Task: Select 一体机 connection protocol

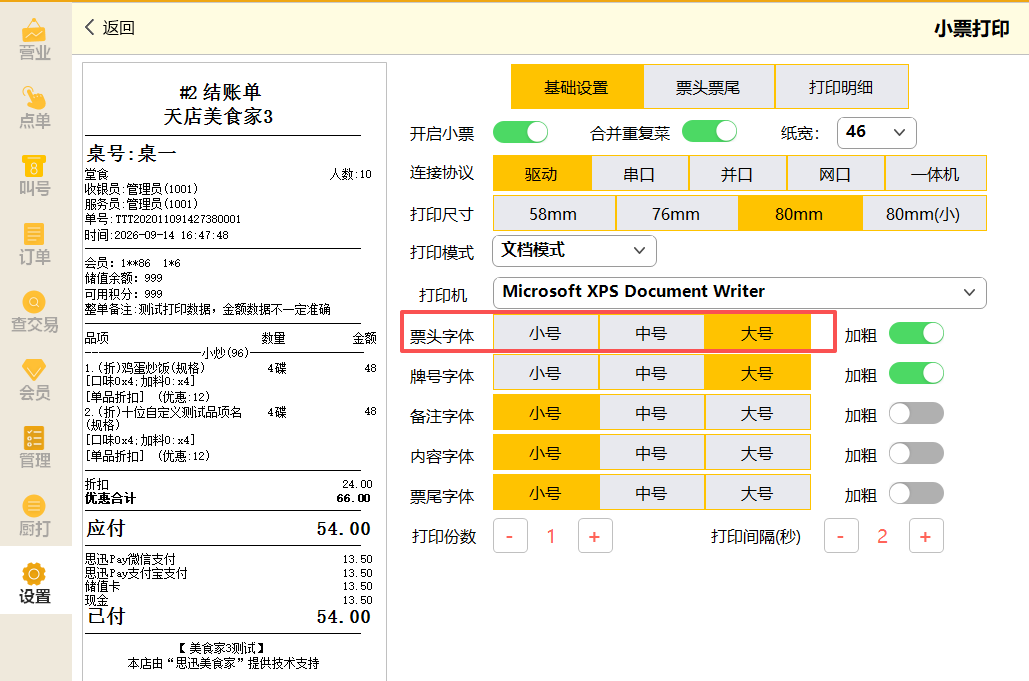Action: pyautogui.click(x=935, y=175)
